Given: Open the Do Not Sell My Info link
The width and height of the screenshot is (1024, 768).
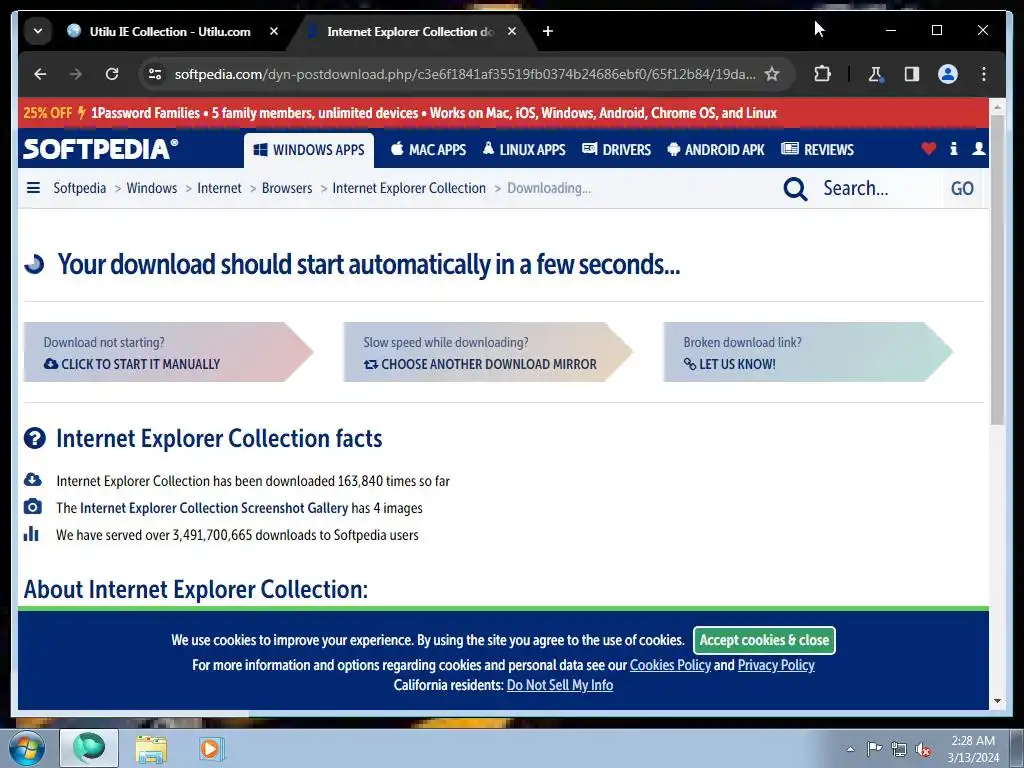Looking at the screenshot, I should [560, 685].
